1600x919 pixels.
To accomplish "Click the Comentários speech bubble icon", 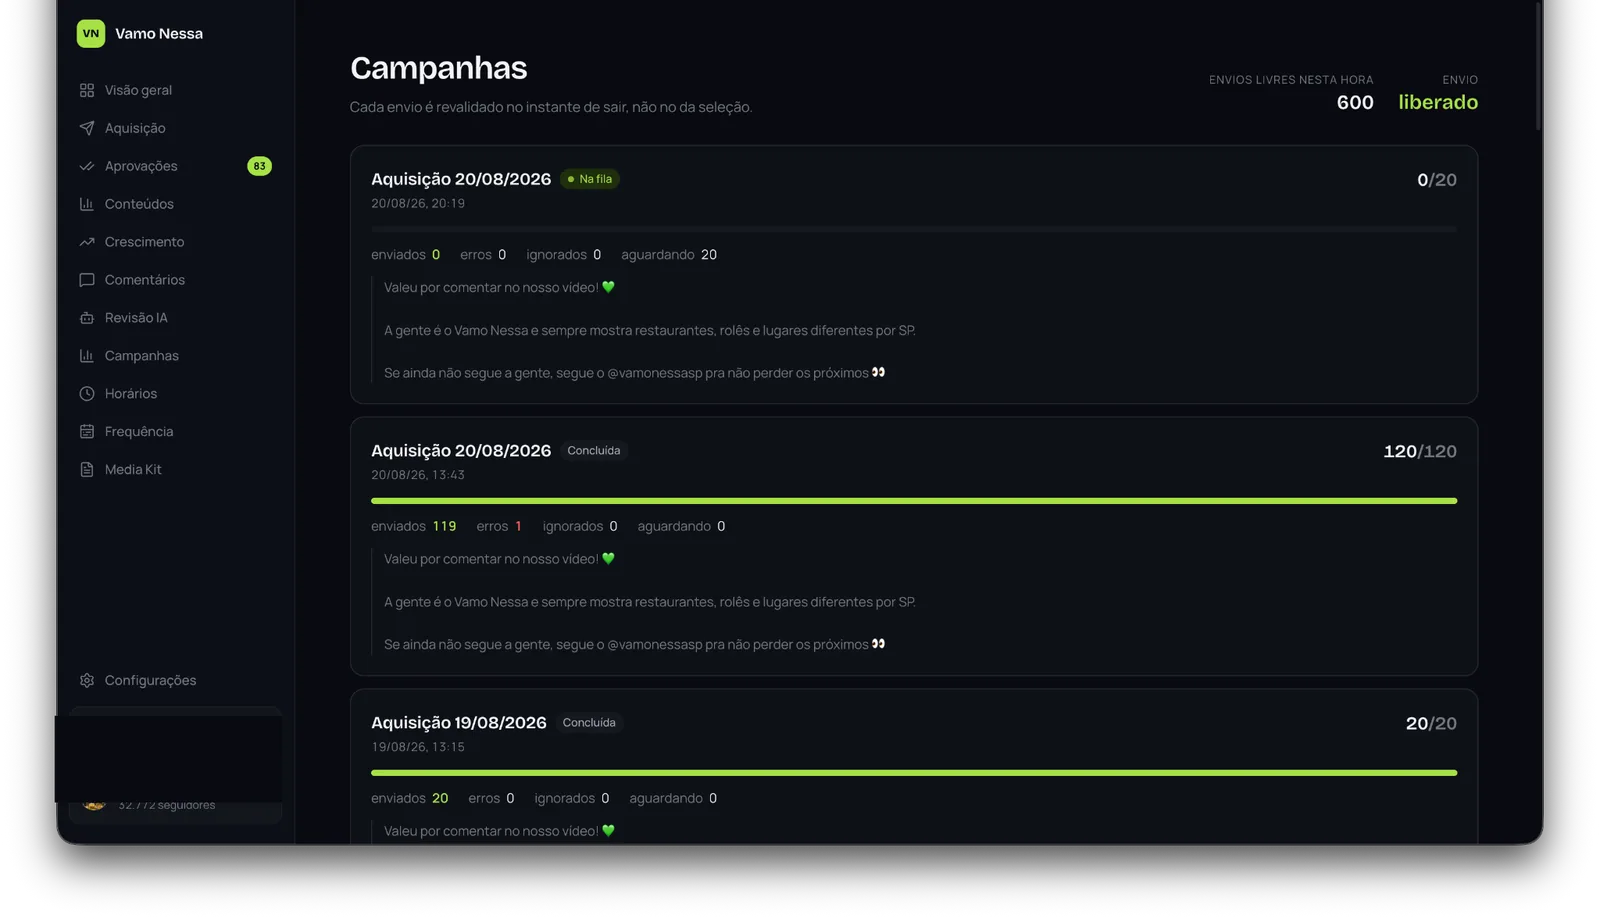I will pos(87,280).
